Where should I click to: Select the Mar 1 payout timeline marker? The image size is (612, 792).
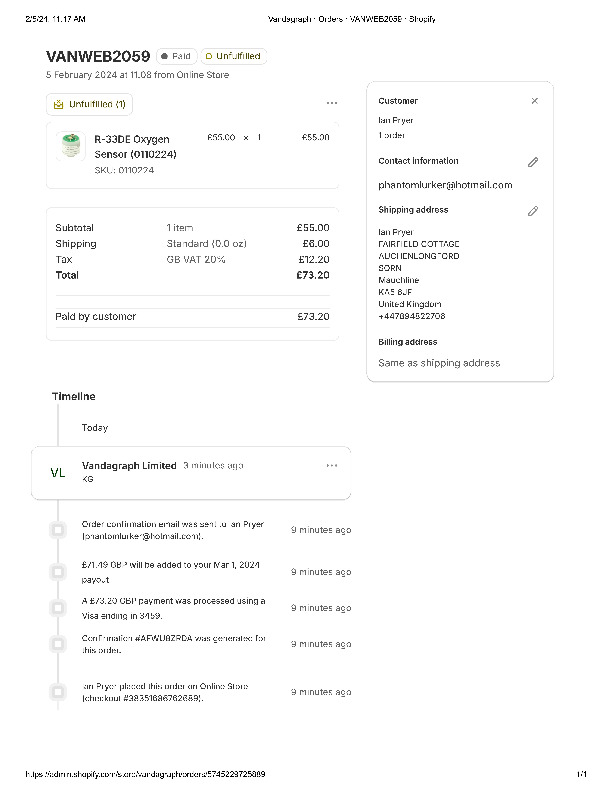(x=58, y=571)
